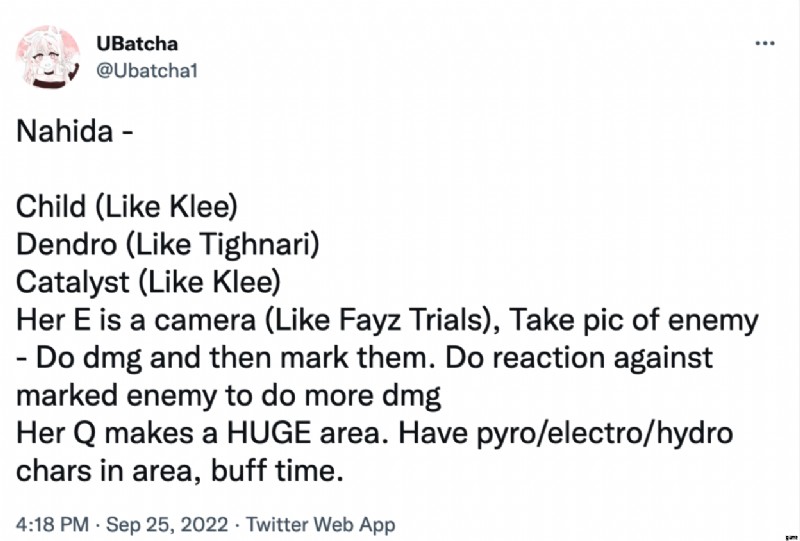Click the small watermark icon in corner
The width and height of the screenshot is (800, 541).
click(794, 537)
